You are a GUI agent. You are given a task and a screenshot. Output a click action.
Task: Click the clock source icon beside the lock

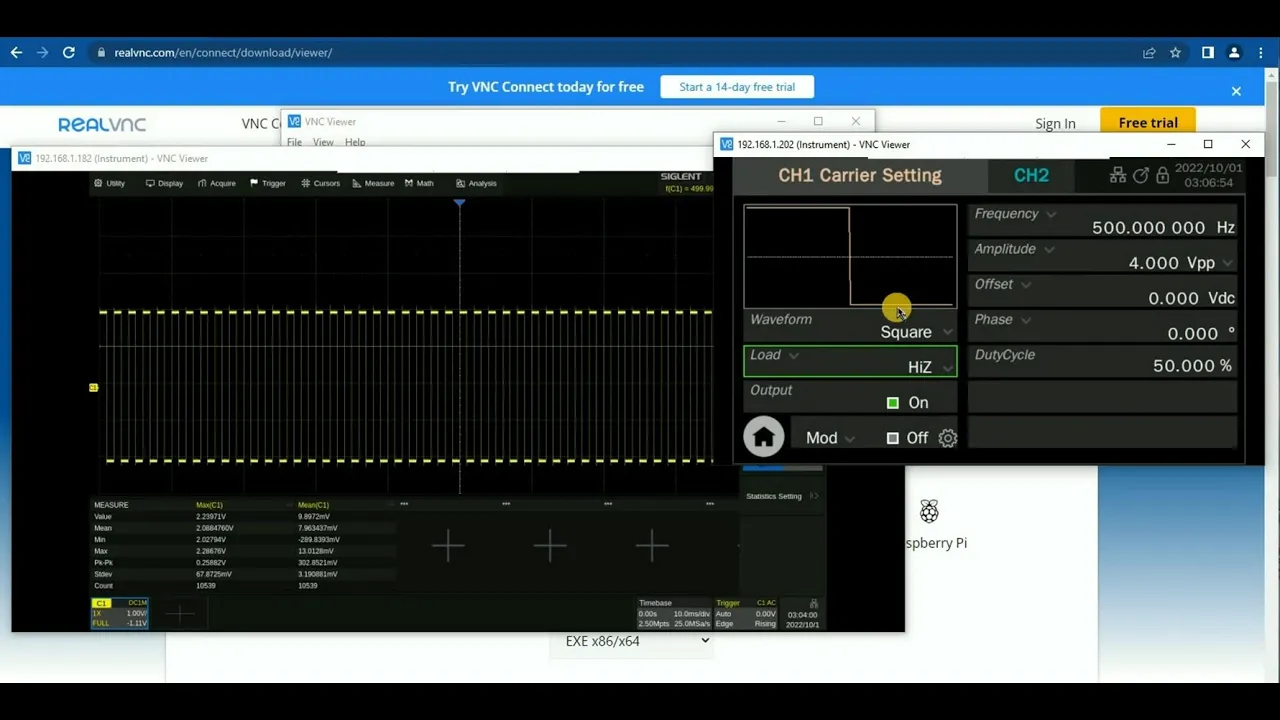(x=1140, y=175)
